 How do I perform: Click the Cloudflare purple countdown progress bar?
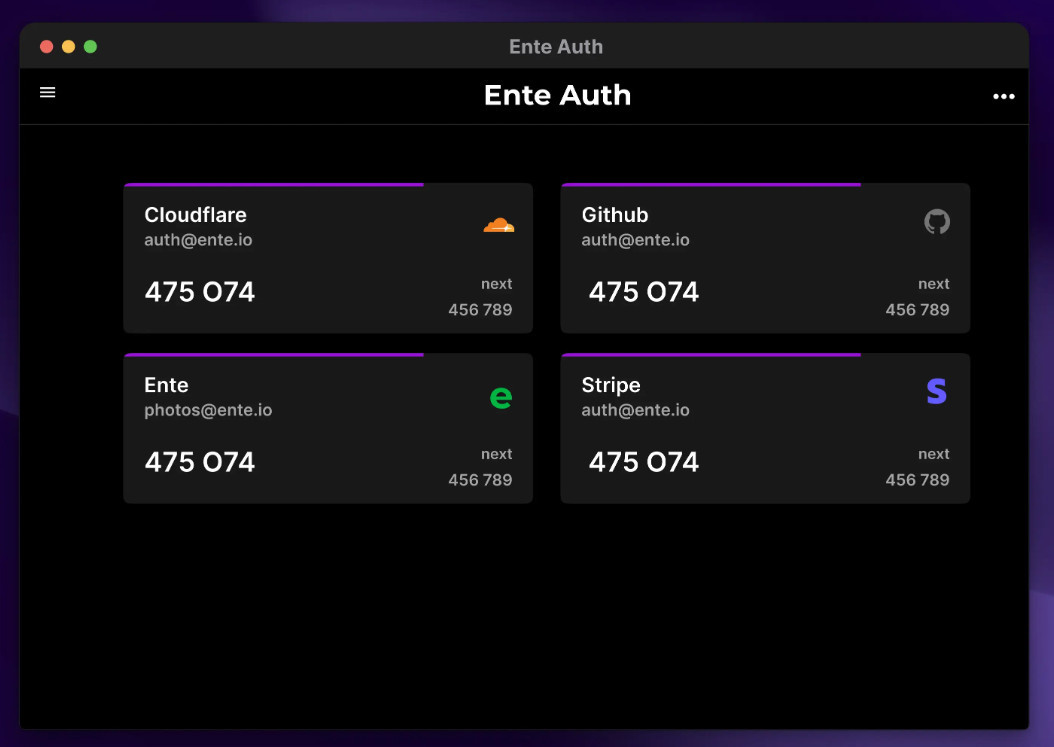(274, 185)
